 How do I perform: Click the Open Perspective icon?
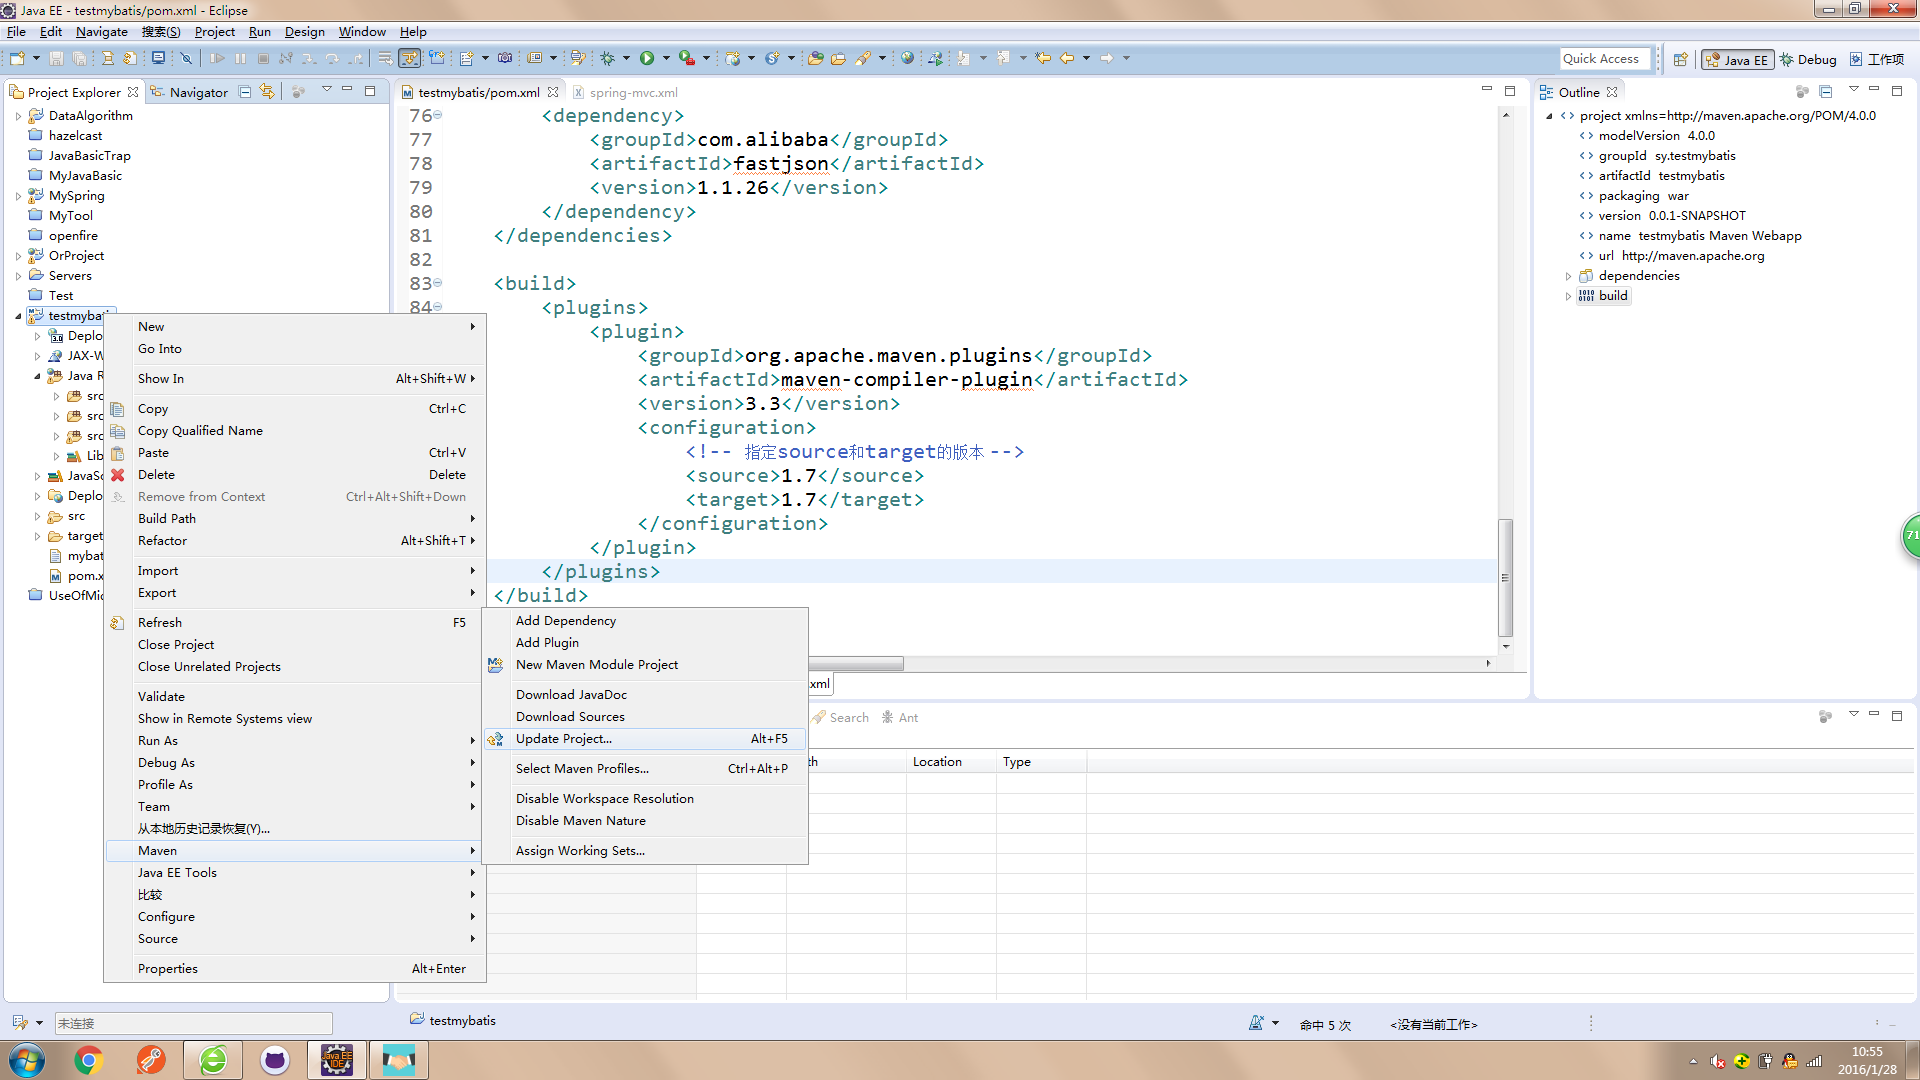point(1681,59)
